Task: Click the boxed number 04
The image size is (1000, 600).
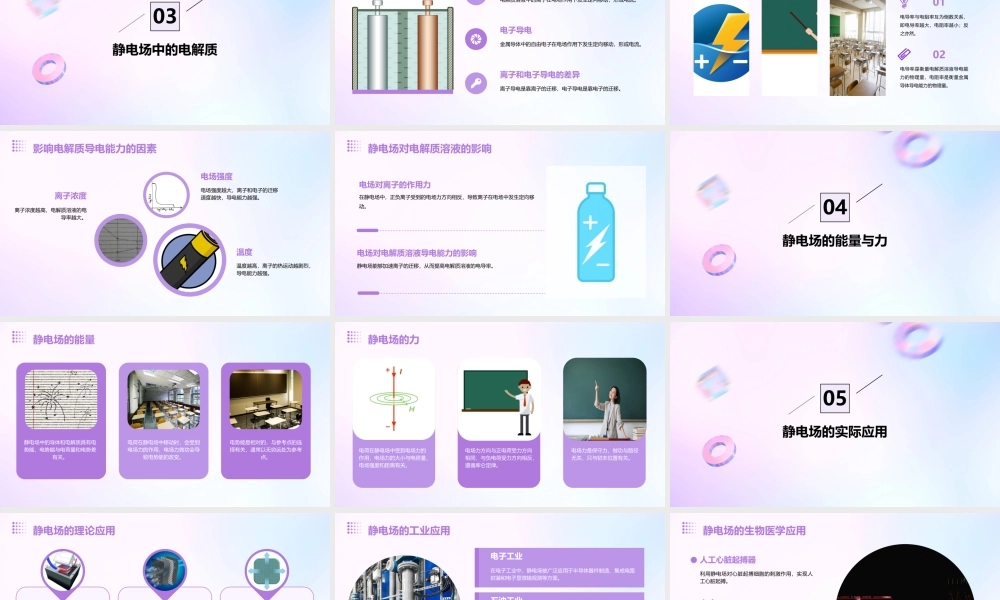Action: pos(835,207)
